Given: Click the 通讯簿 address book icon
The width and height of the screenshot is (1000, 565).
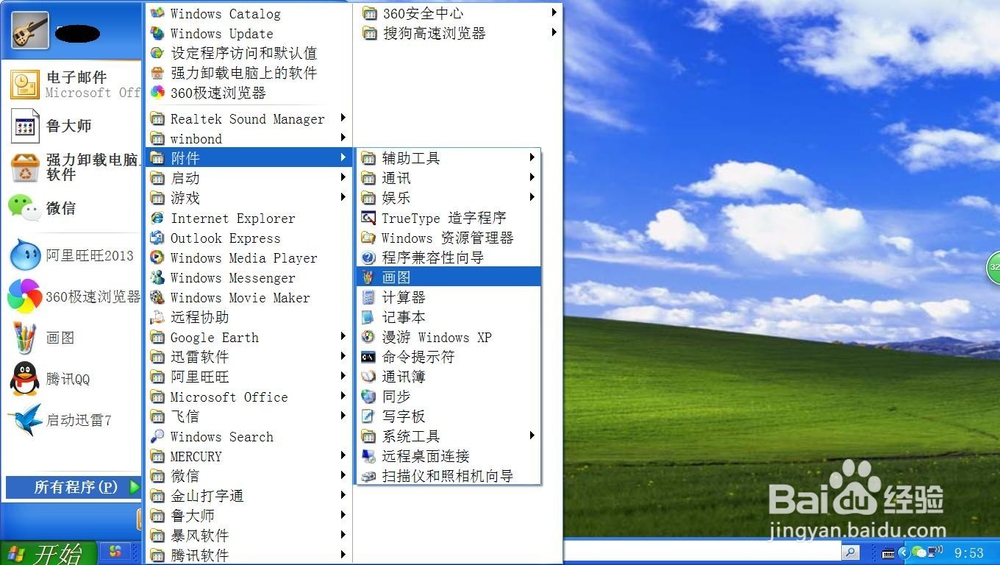Looking at the screenshot, I should [368, 377].
